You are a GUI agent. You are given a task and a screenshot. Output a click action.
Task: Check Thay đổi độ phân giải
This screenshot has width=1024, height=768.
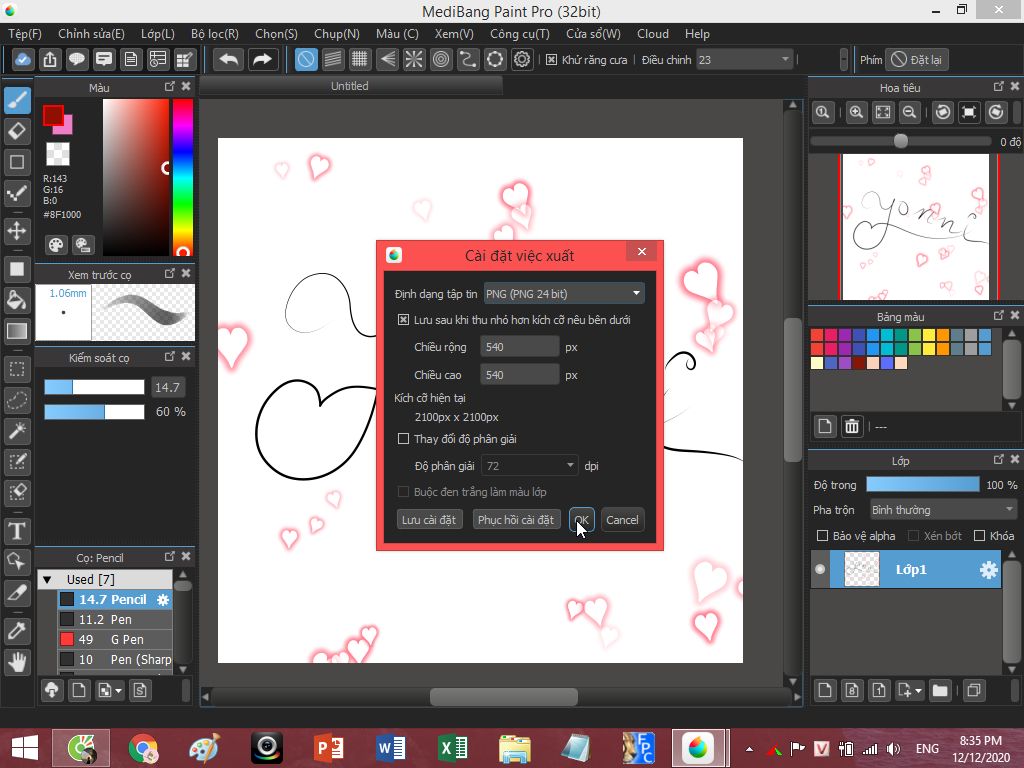tap(404, 438)
